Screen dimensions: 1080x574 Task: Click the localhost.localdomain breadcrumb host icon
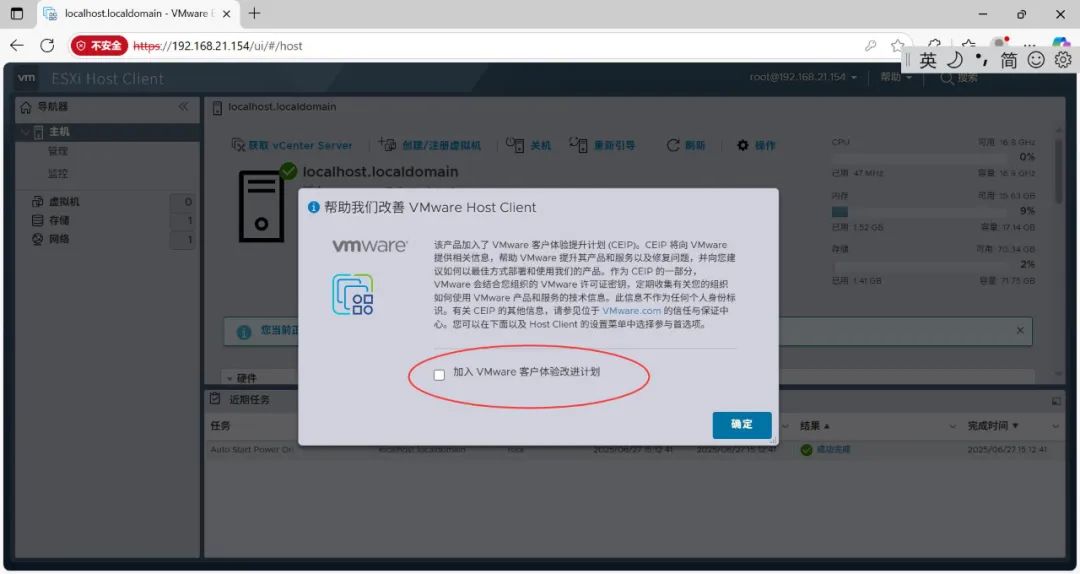tap(217, 107)
